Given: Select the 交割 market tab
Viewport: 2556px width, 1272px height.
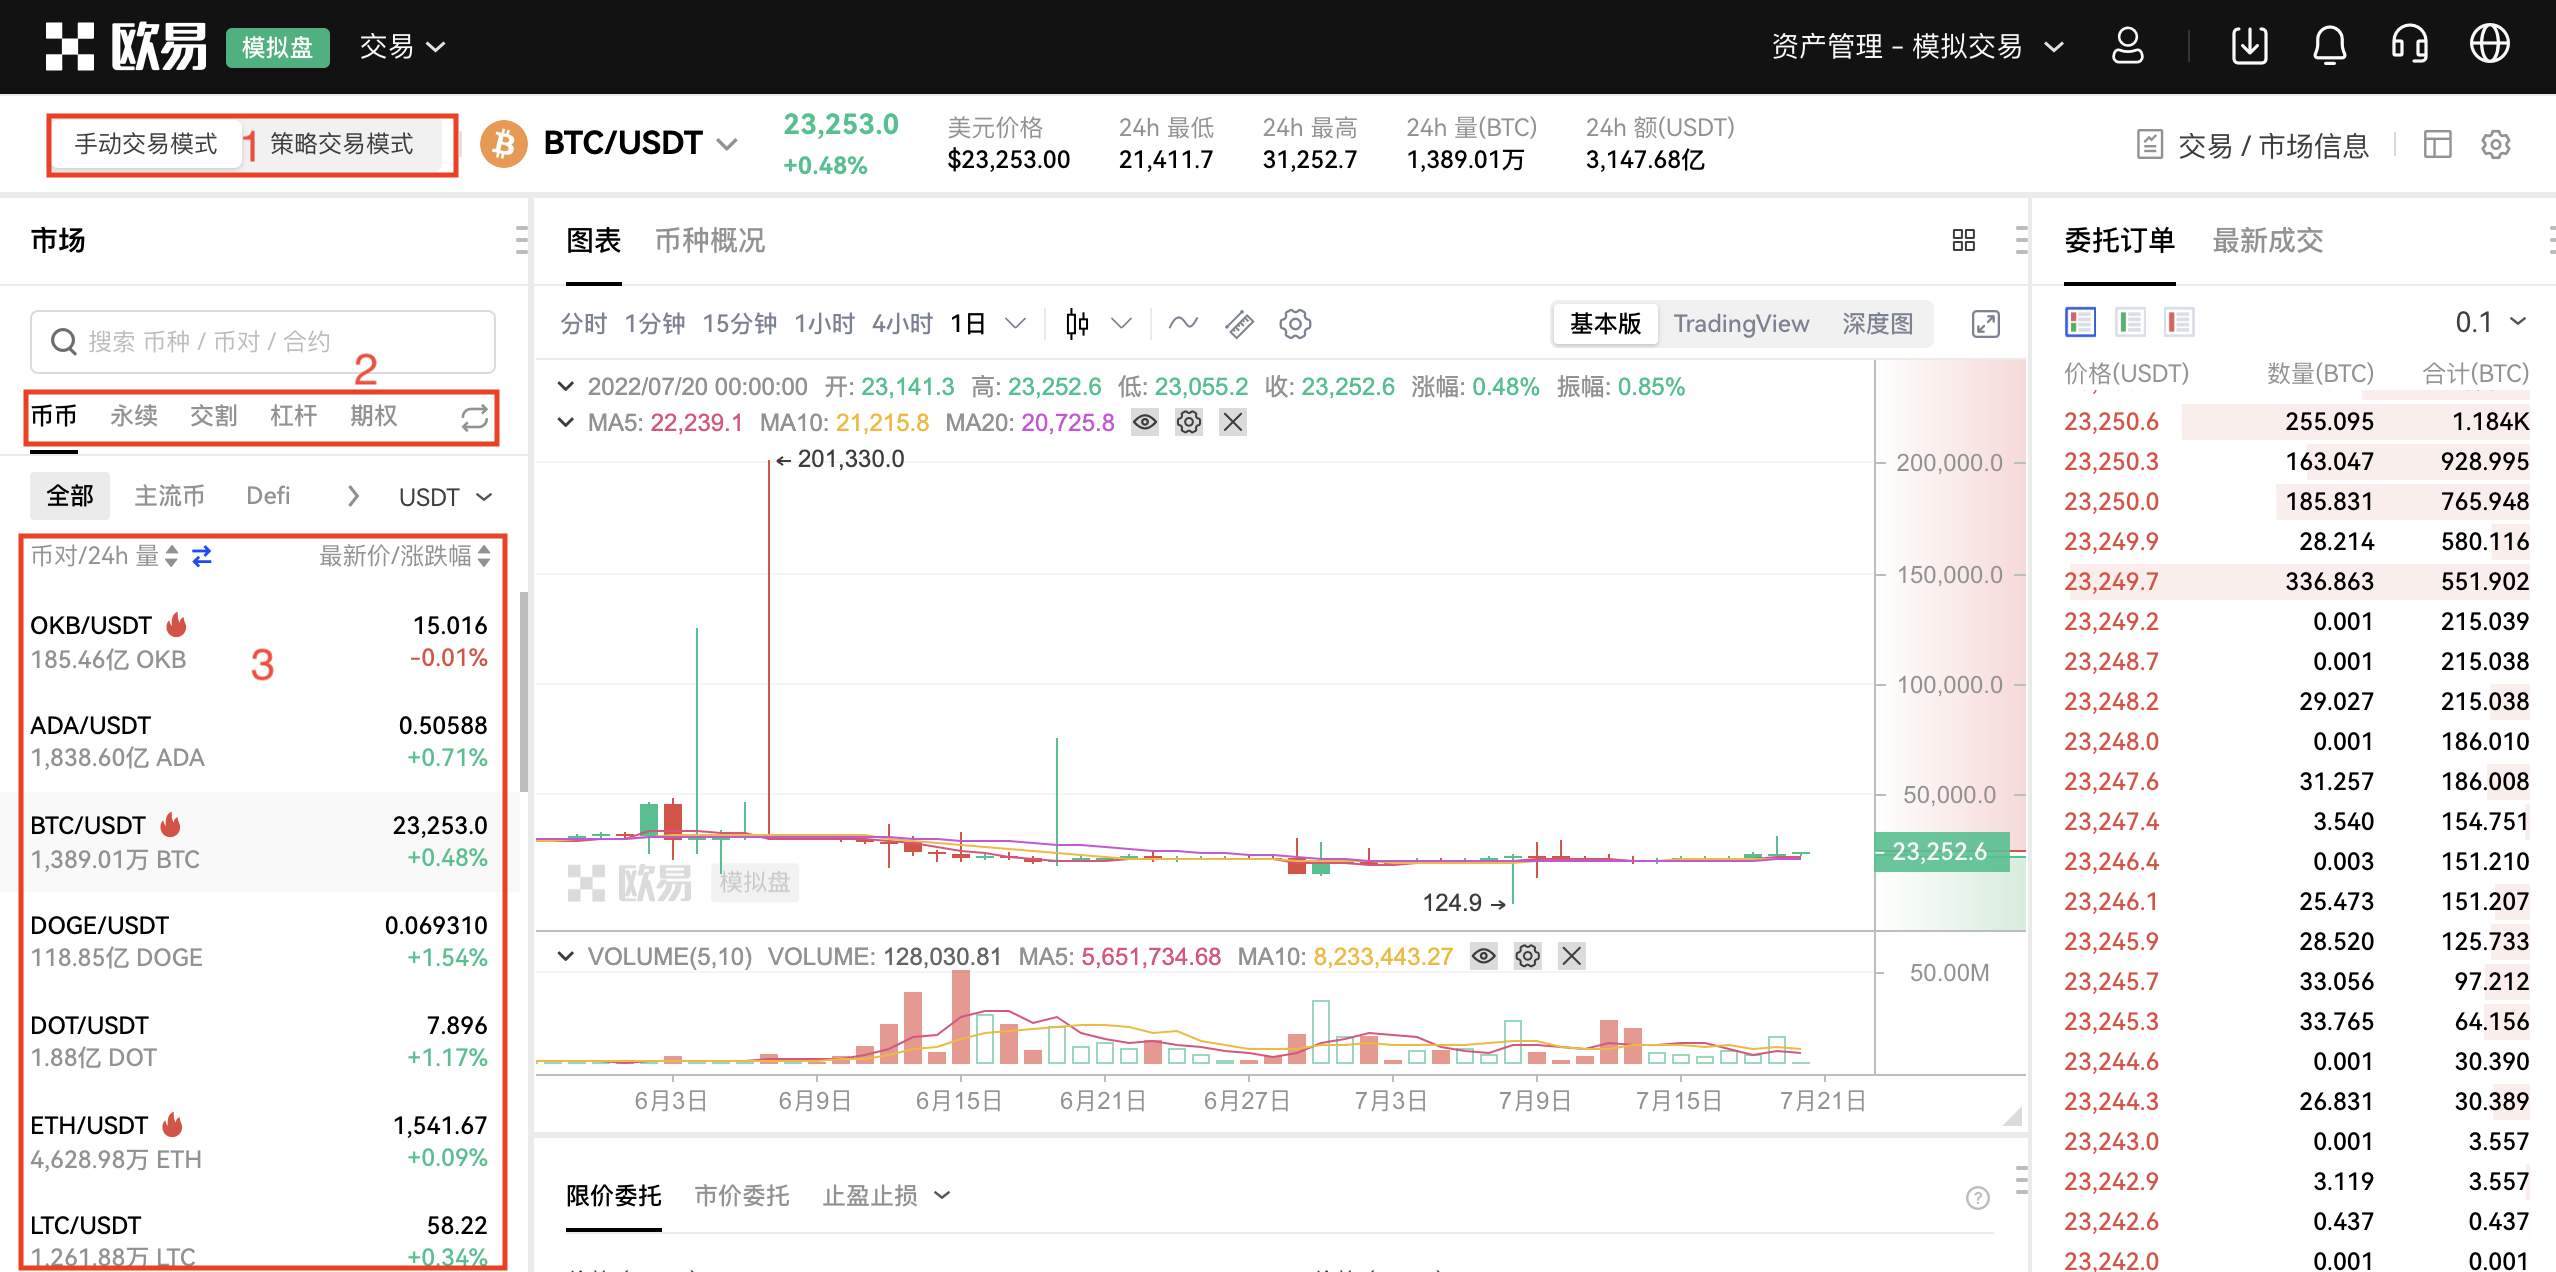Looking at the screenshot, I should click(214, 416).
